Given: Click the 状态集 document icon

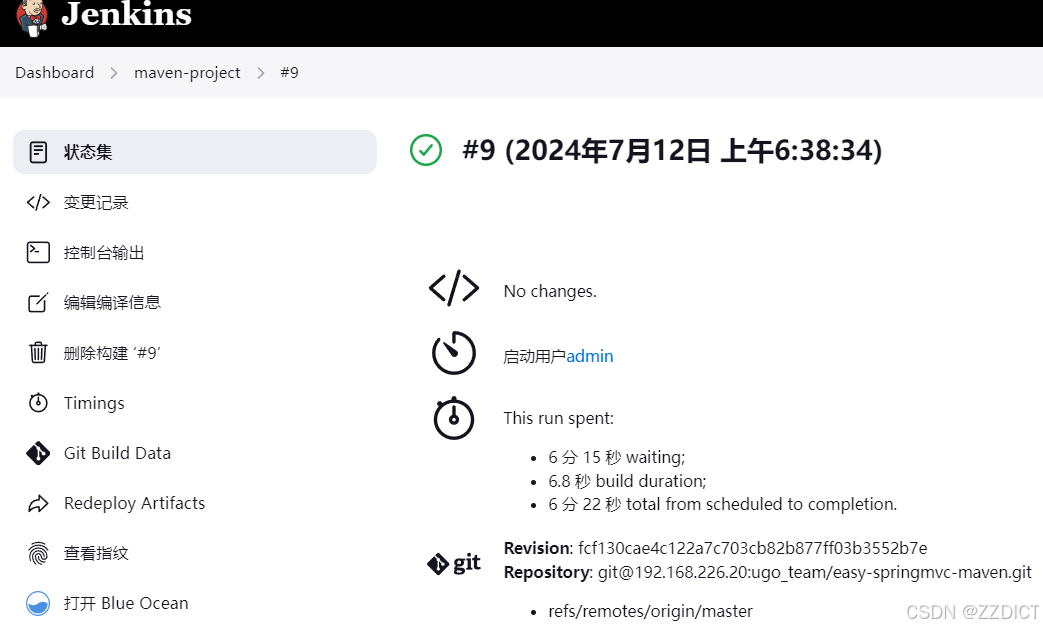Looking at the screenshot, I should pyautogui.click(x=39, y=152).
